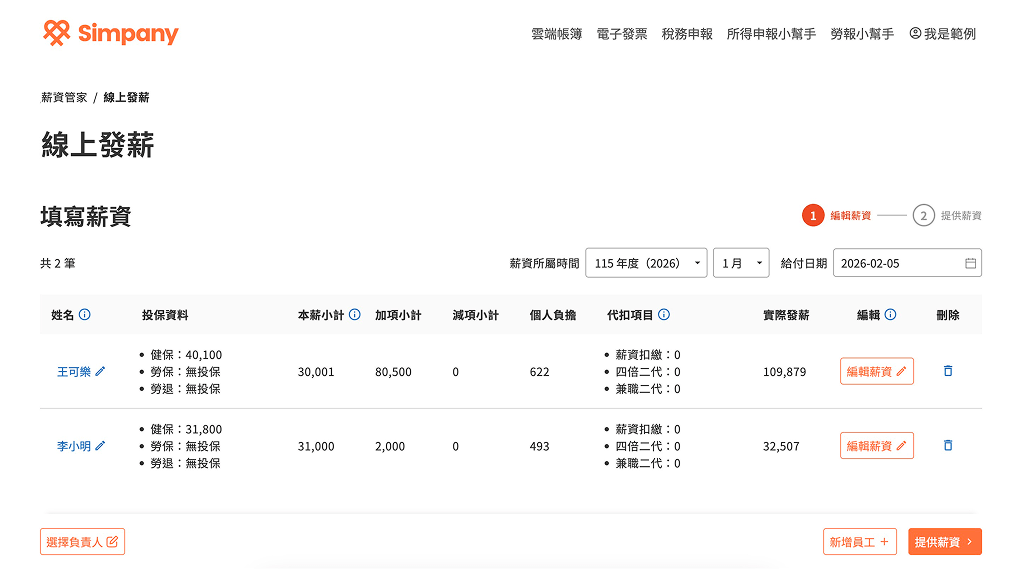
Task: Expand the 115 年度 (2026) year dropdown
Action: pyautogui.click(x=646, y=263)
